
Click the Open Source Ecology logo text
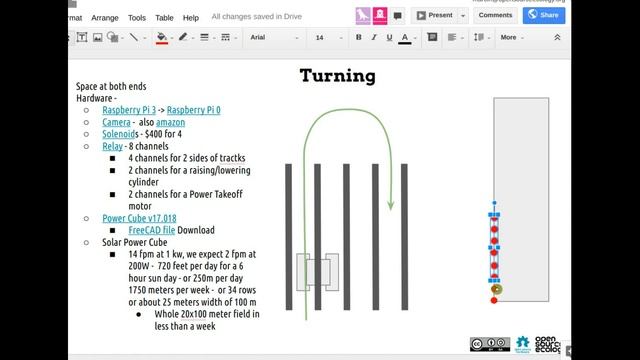pos(548,344)
